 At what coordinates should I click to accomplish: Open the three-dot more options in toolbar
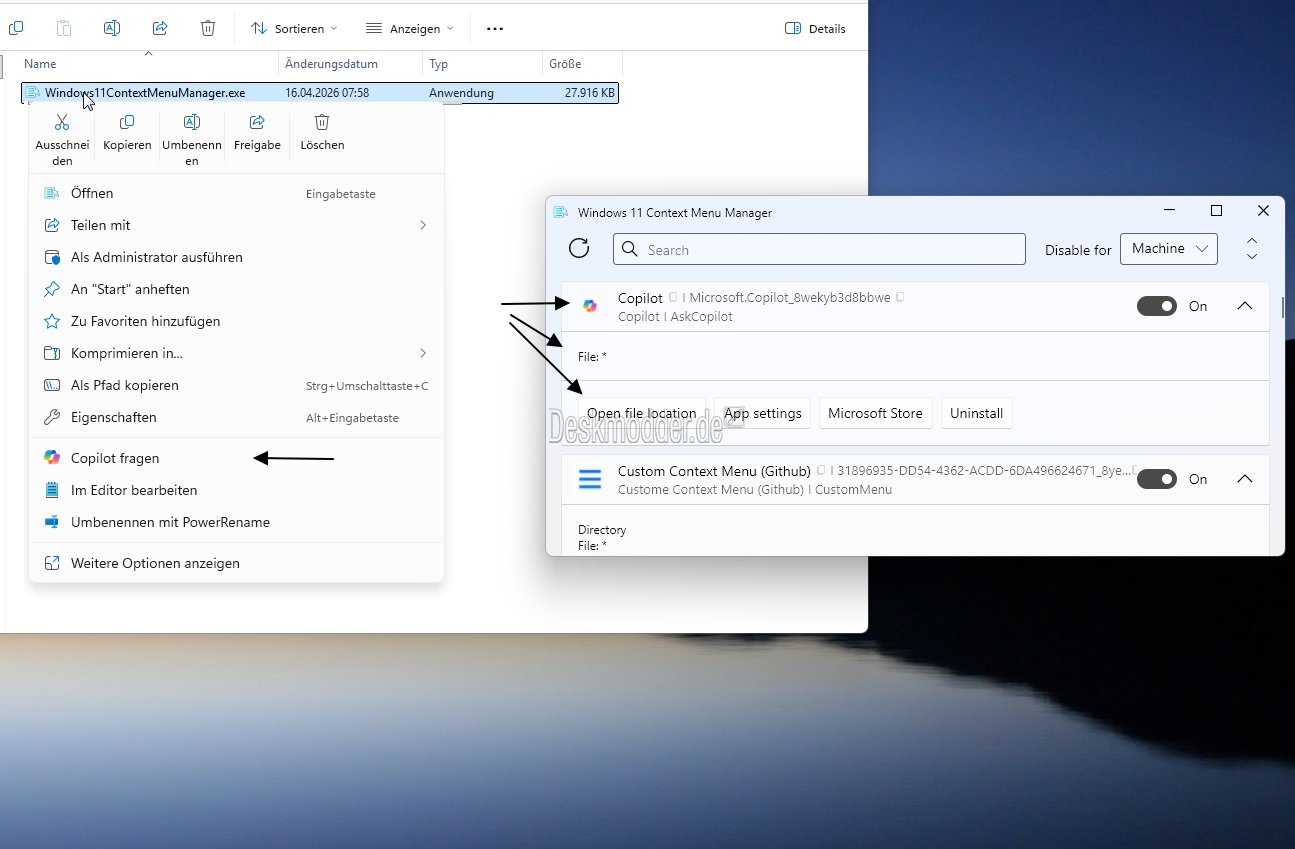[495, 28]
